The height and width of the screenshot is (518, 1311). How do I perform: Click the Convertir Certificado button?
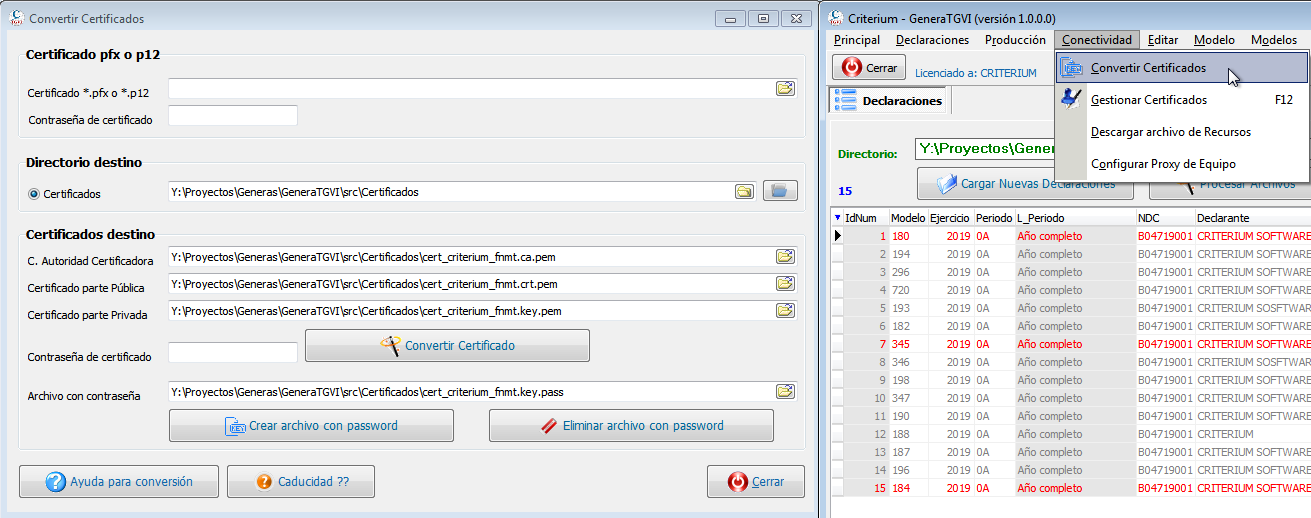coord(447,345)
